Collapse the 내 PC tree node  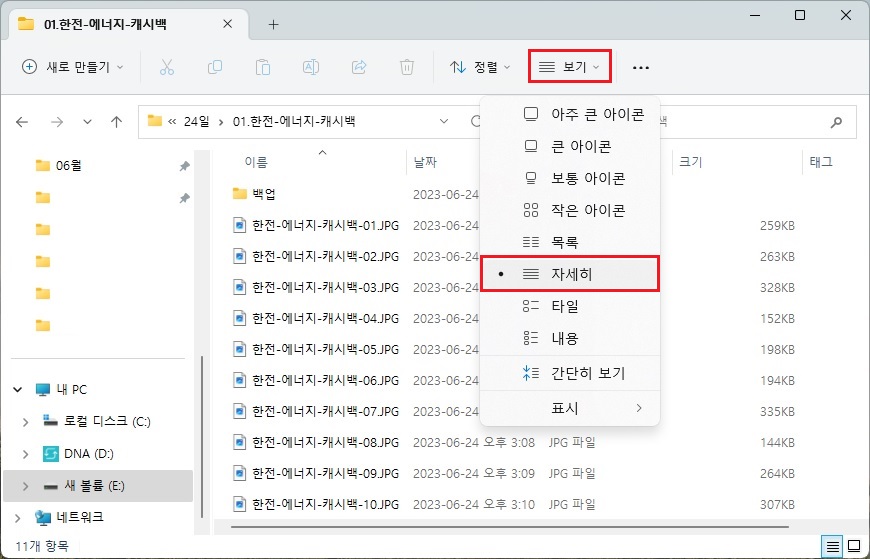coord(18,390)
